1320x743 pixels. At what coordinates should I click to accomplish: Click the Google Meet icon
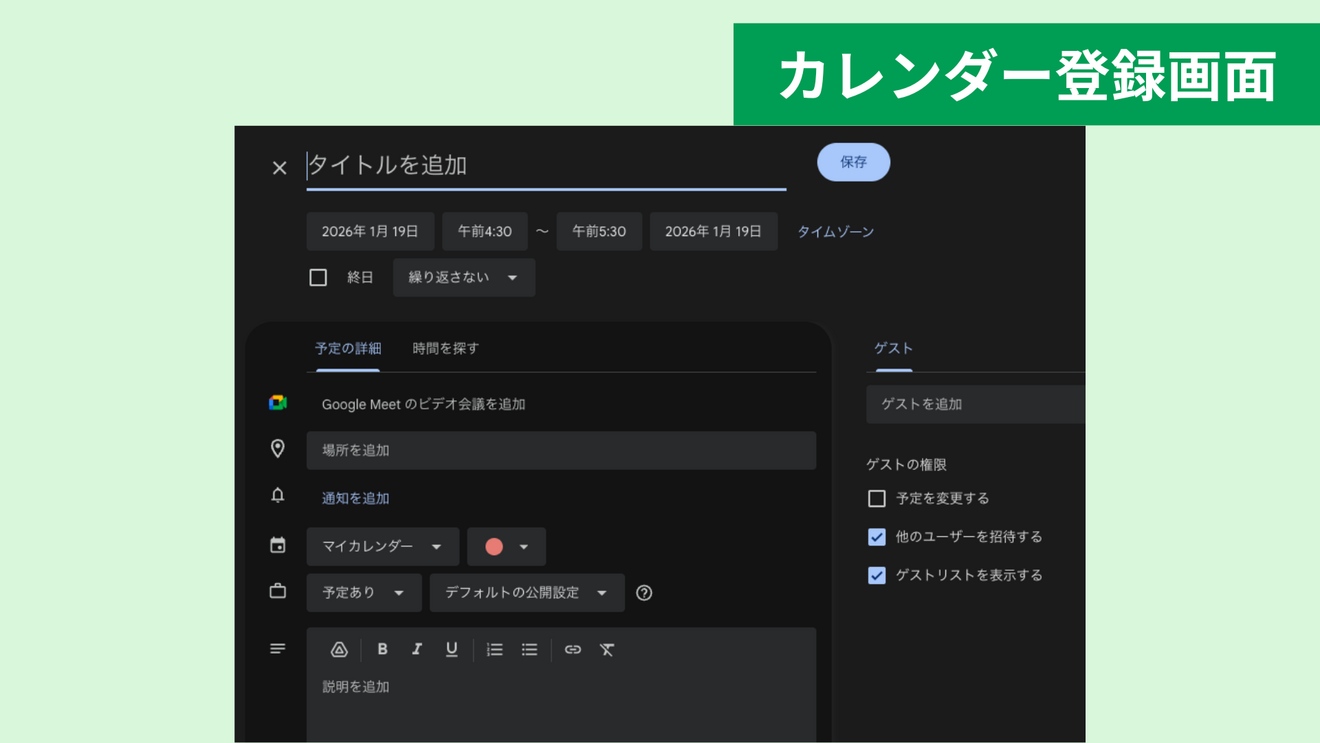(x=278, y=403)
